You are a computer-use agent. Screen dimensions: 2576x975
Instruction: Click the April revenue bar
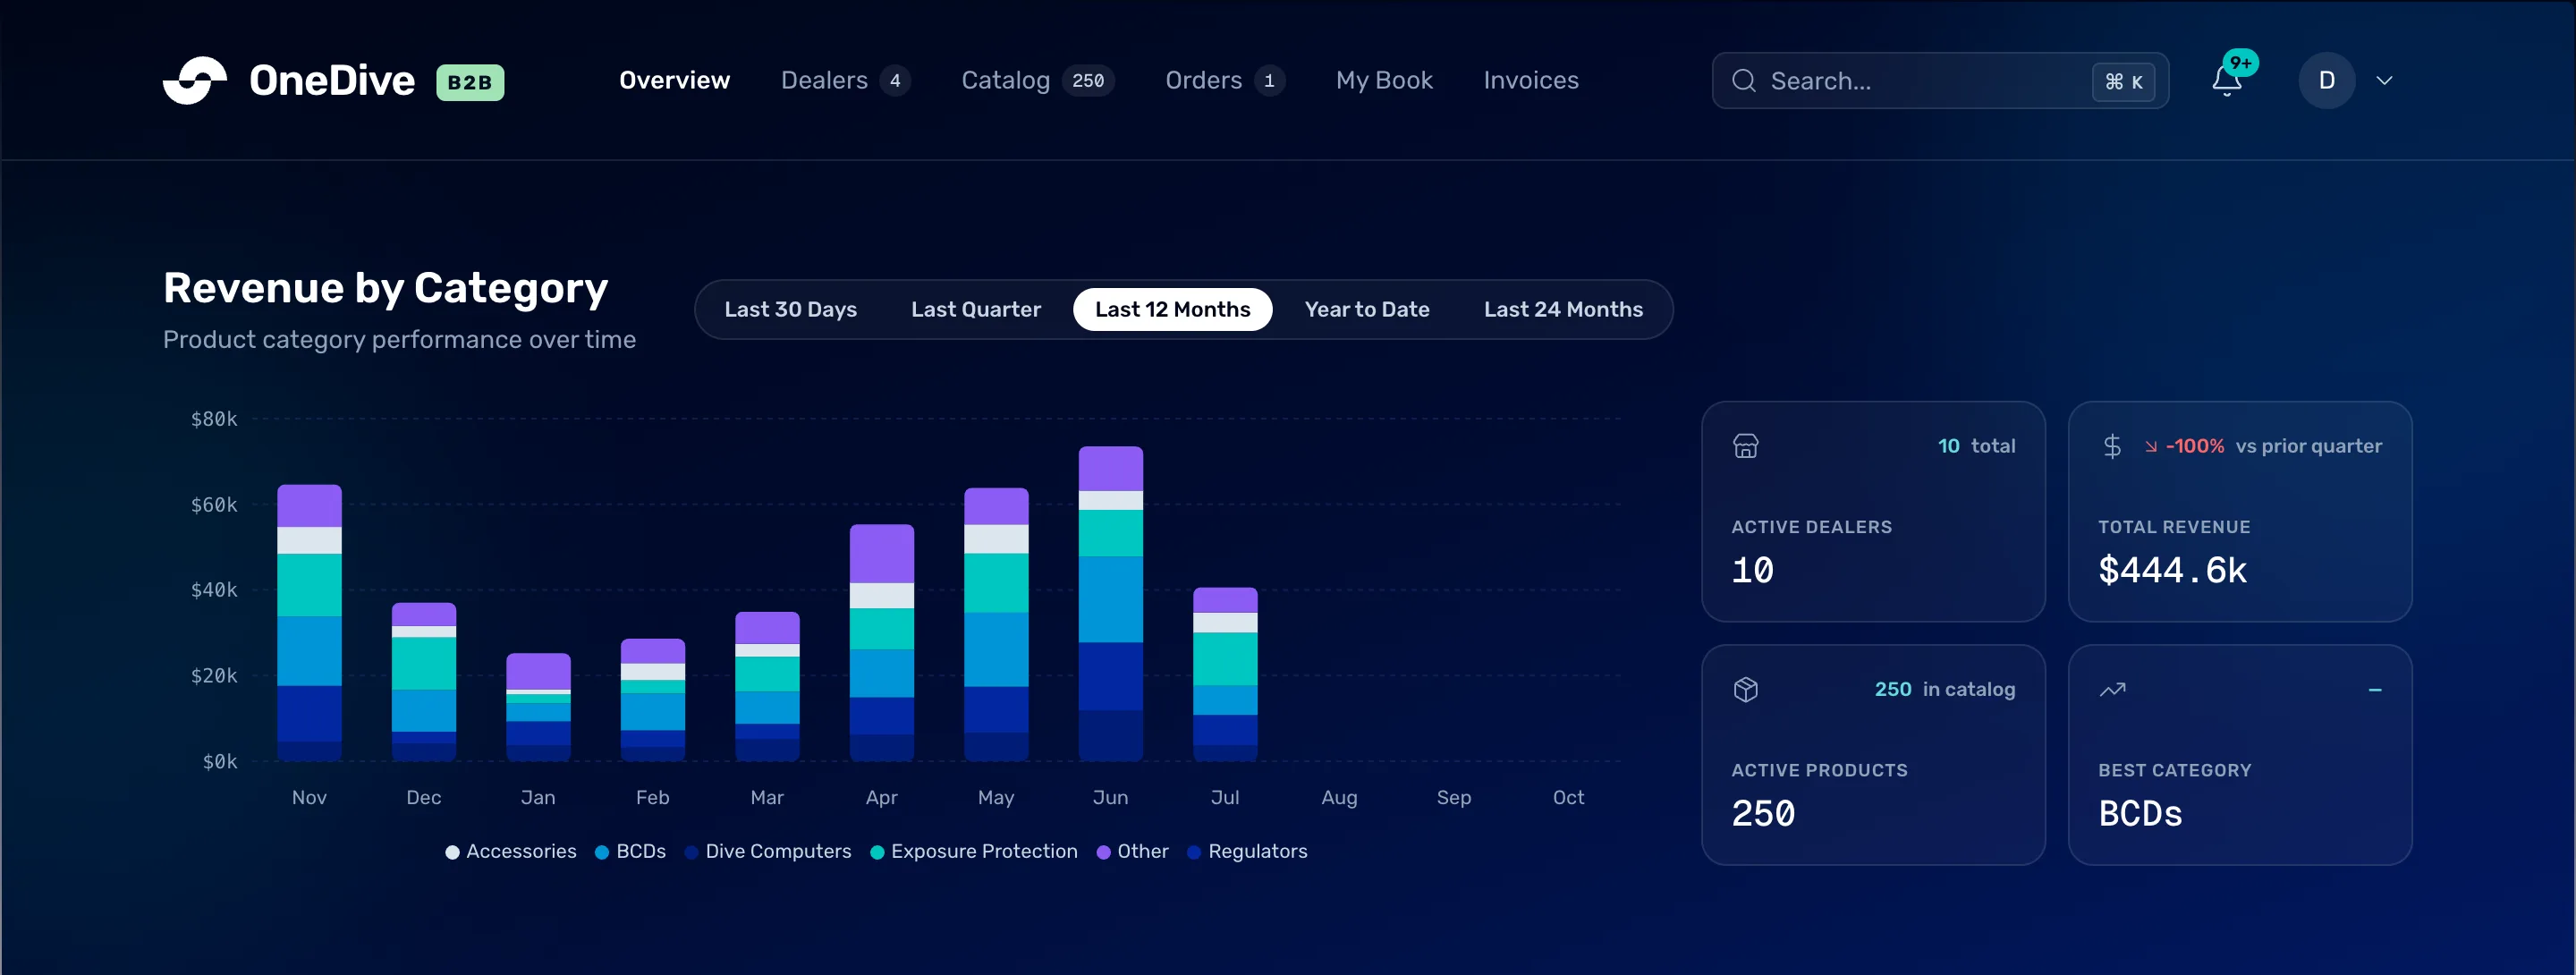pos(881,643)
